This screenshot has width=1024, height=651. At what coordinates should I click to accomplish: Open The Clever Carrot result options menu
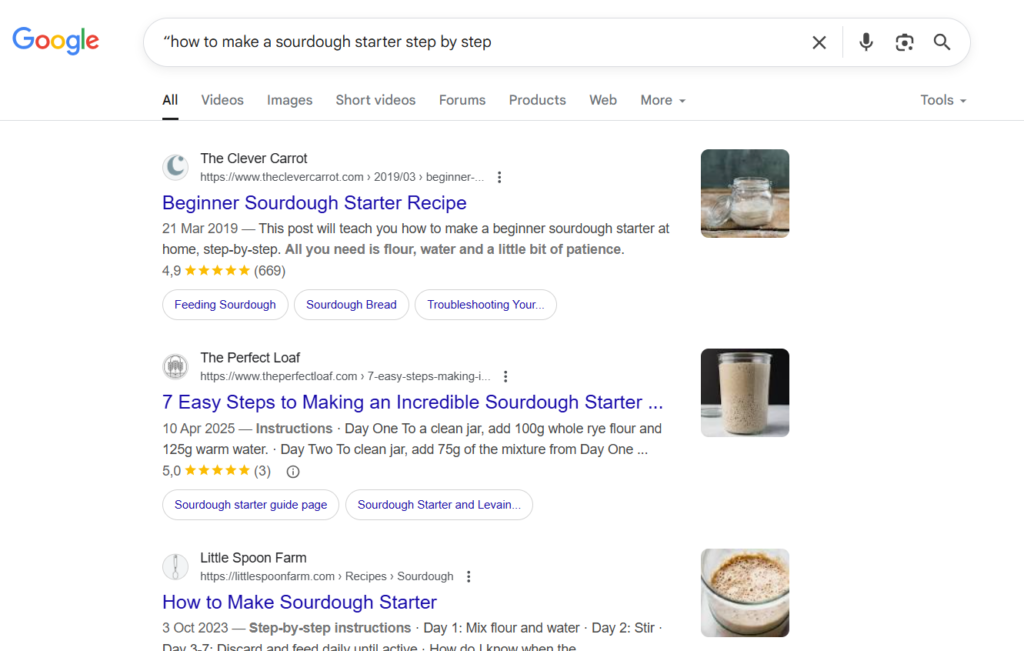[499, 177]
